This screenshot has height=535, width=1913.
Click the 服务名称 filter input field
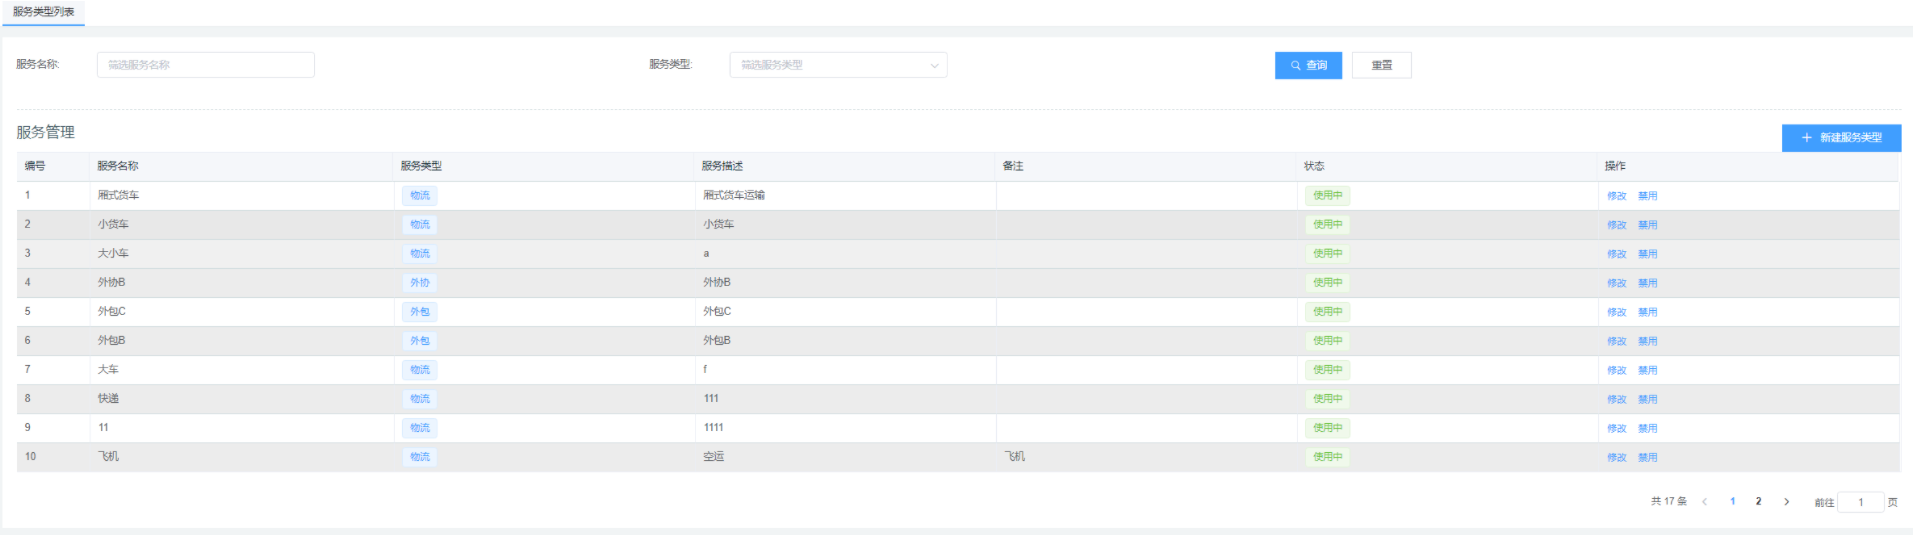coord(205,65)
